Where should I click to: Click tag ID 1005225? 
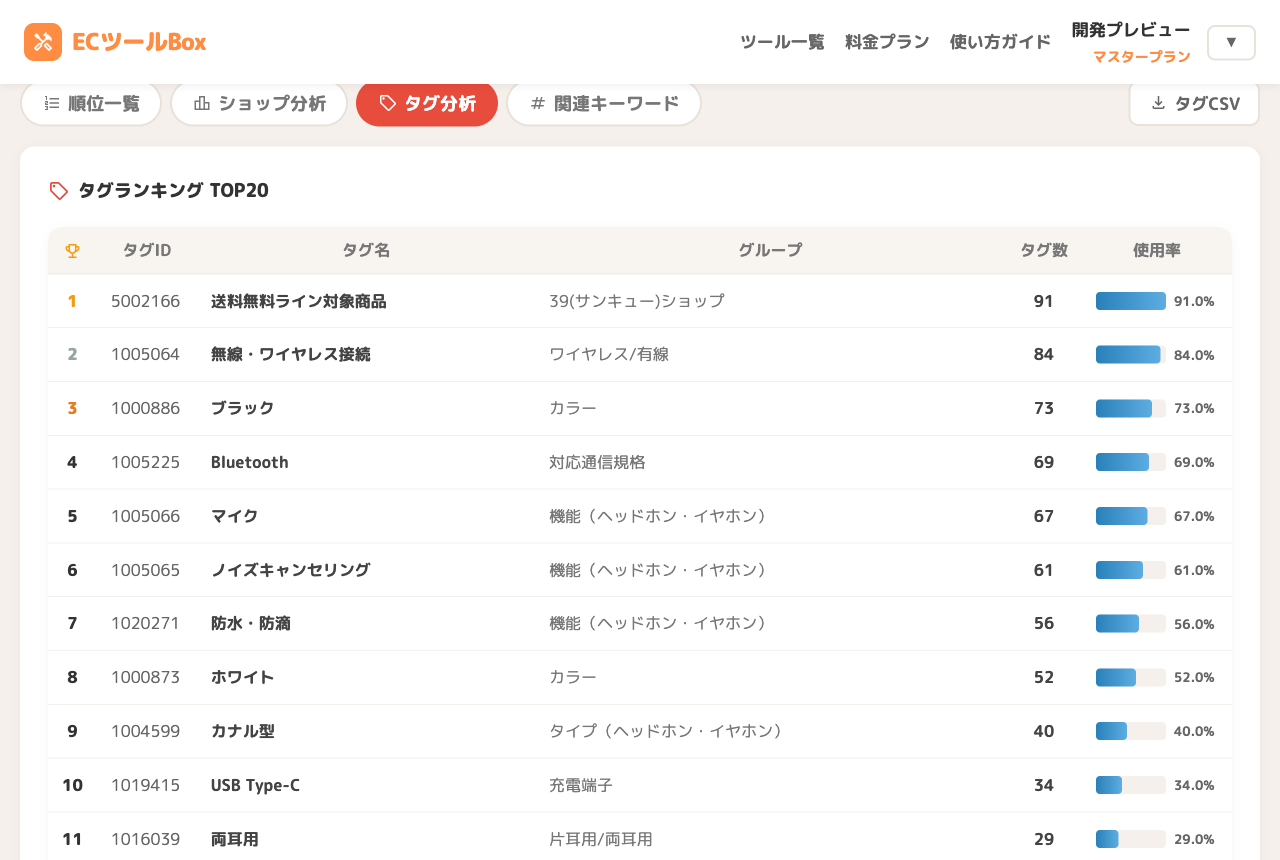(x=146, y=462)
